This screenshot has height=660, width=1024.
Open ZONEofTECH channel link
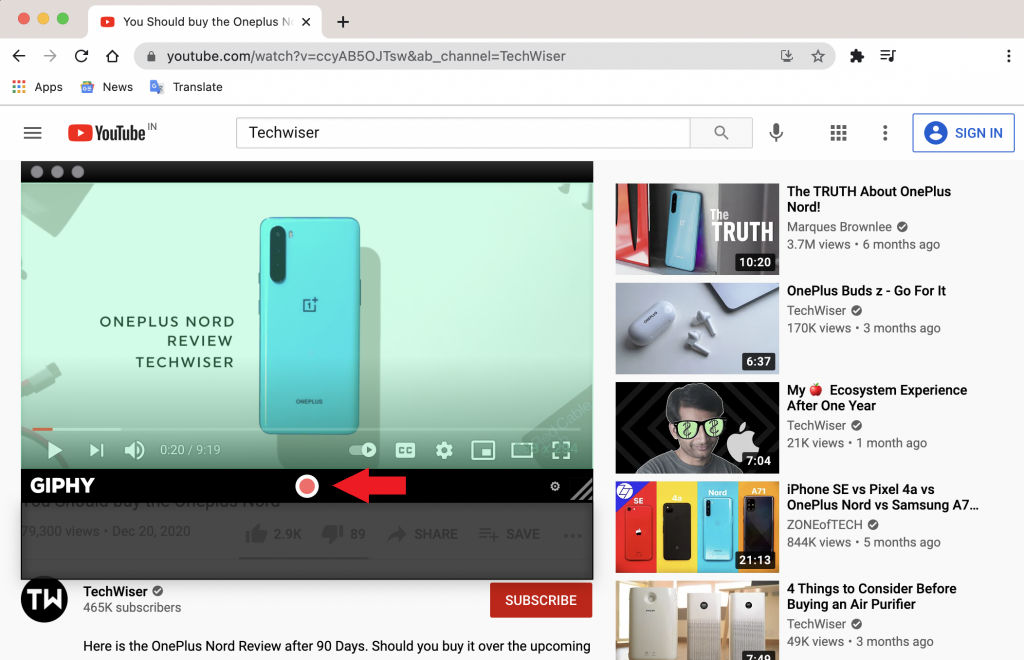(824, 524)
